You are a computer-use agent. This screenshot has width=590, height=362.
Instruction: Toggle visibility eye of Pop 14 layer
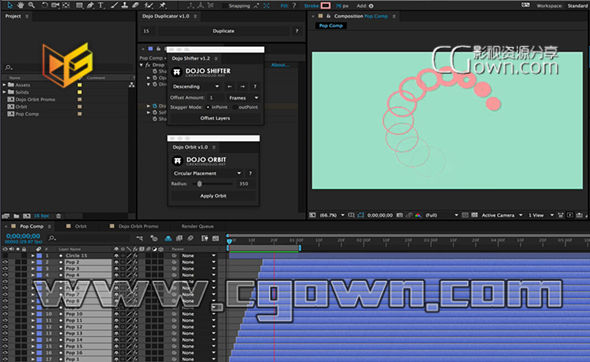[5, 340]
